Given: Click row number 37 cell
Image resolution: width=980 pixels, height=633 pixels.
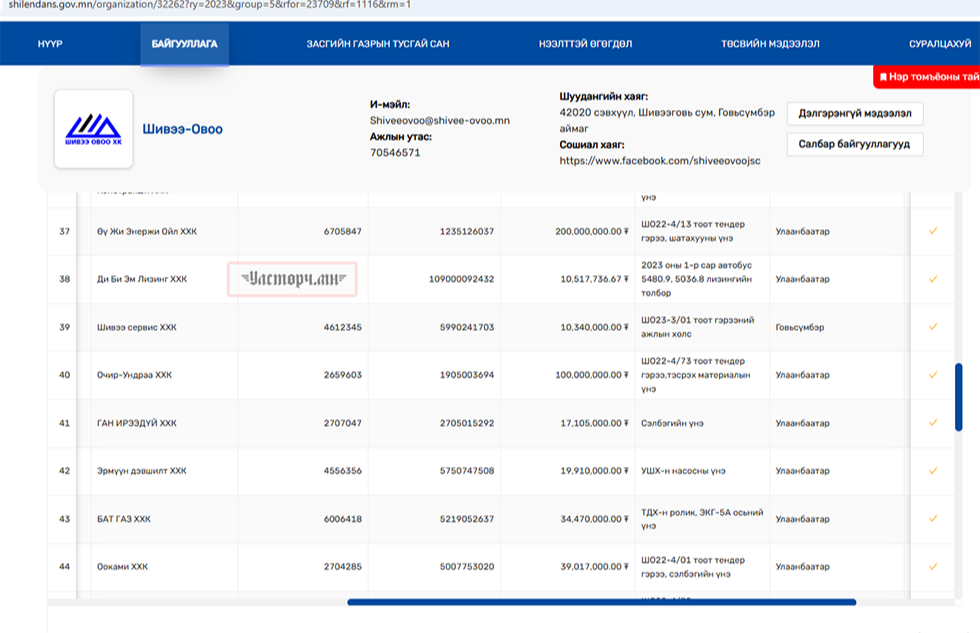Looking at the screenshot, I should point(64,231).
